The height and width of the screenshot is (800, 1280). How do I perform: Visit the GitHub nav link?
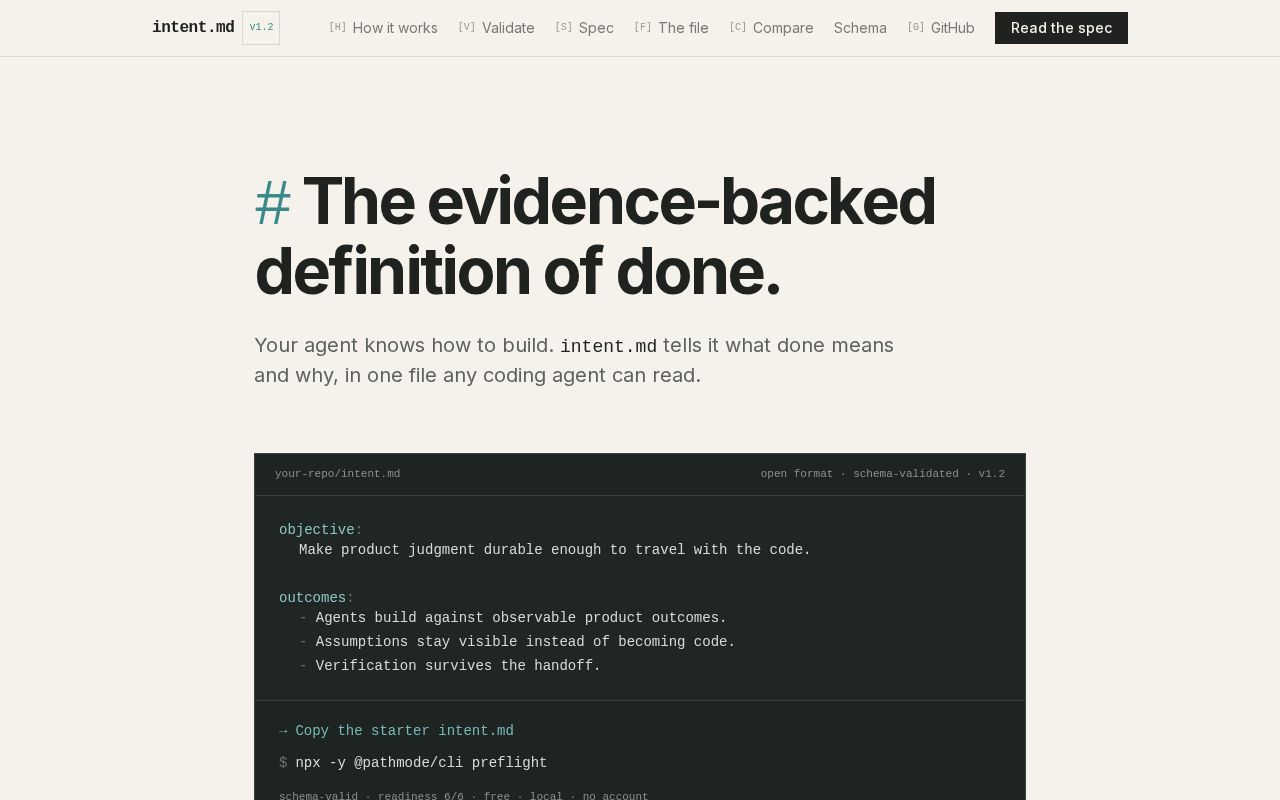[941, 28]
